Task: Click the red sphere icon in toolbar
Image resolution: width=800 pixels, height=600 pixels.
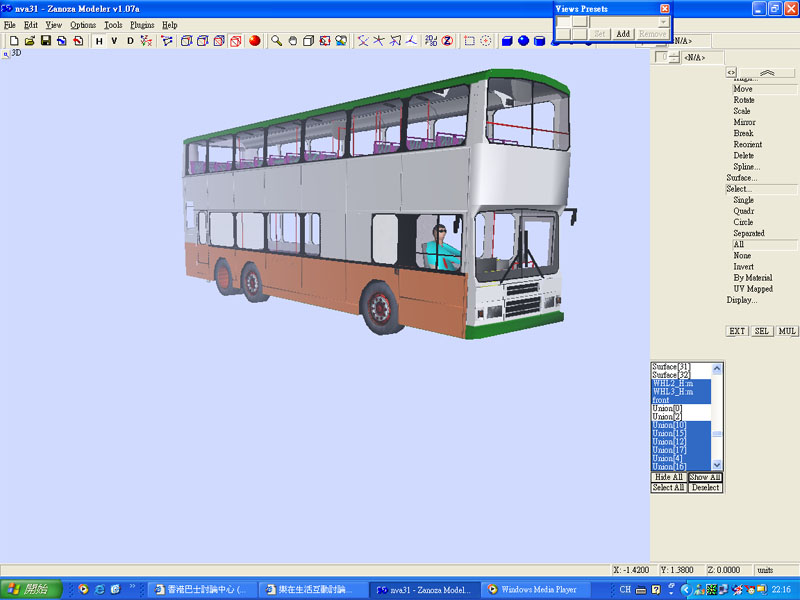Action: (x=254, y=41)
